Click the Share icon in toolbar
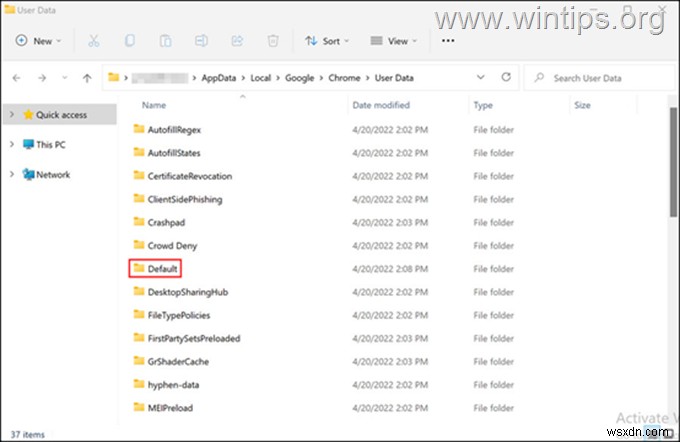The image size is (680, 442). click(237, 41)
